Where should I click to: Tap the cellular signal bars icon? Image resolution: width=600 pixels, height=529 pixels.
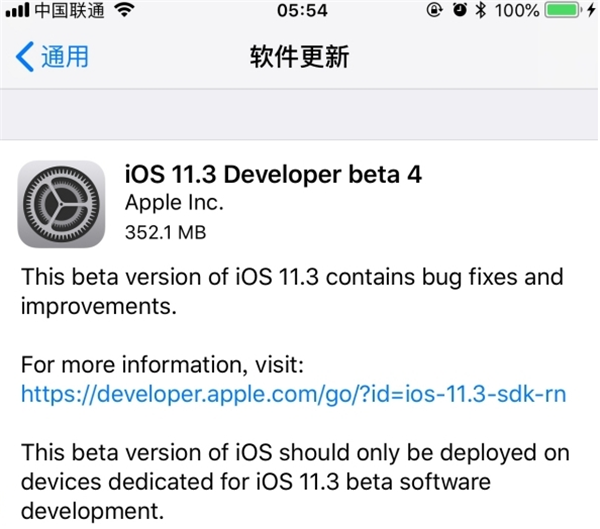point(14,12)
